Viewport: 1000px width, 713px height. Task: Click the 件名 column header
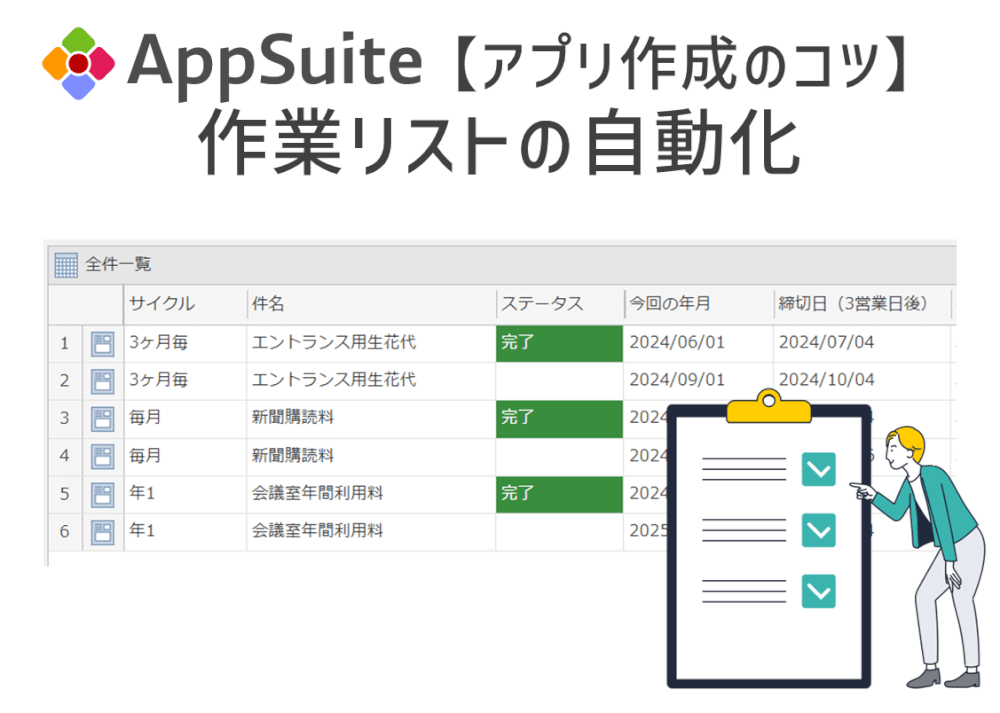coord(268,304)
